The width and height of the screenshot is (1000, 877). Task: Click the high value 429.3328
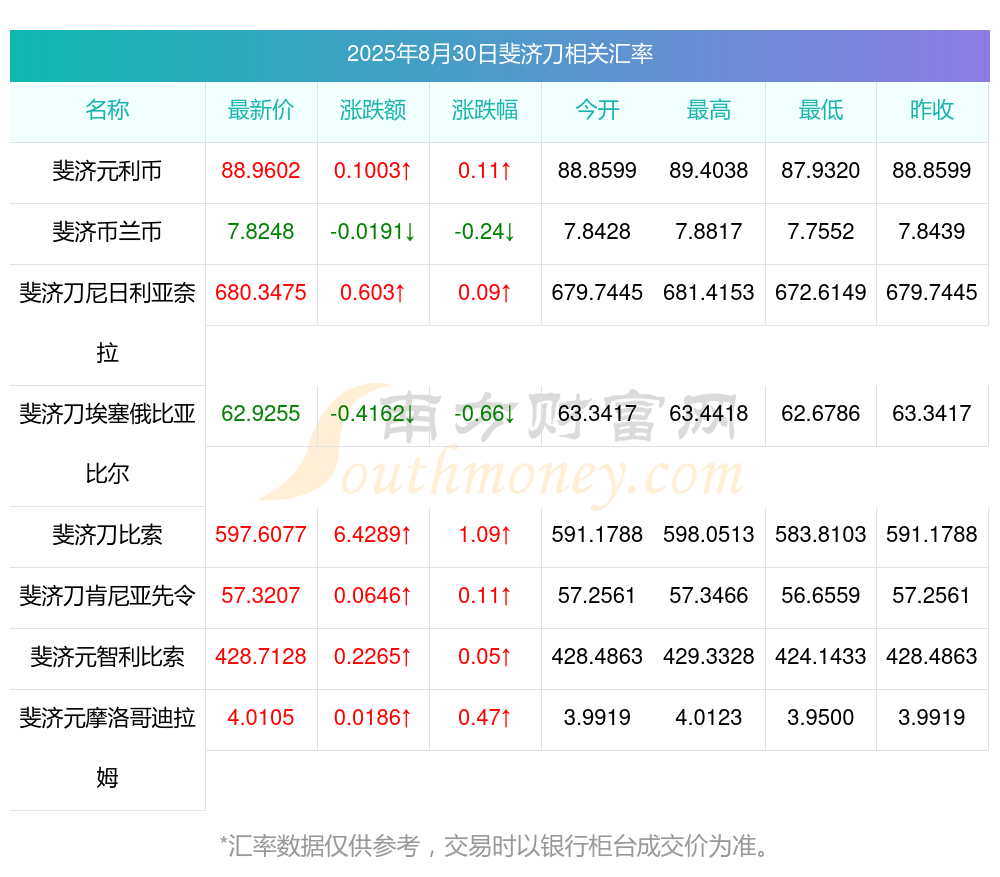coord(709,656)
